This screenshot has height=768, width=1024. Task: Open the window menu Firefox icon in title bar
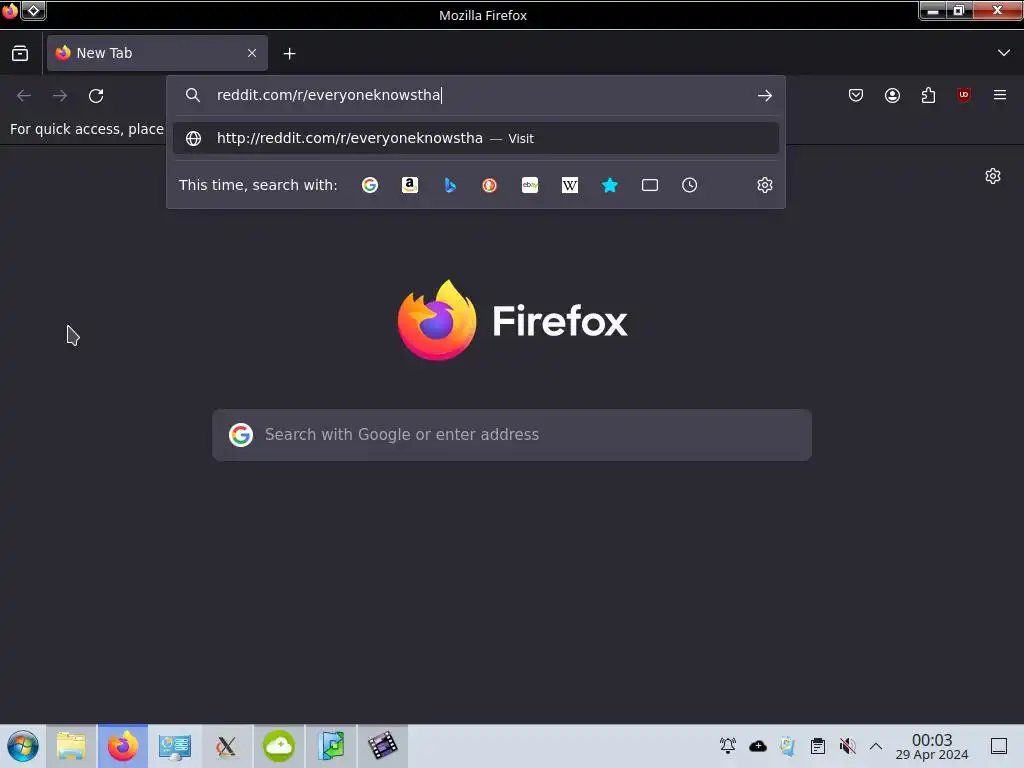click(x=10, y=11)
